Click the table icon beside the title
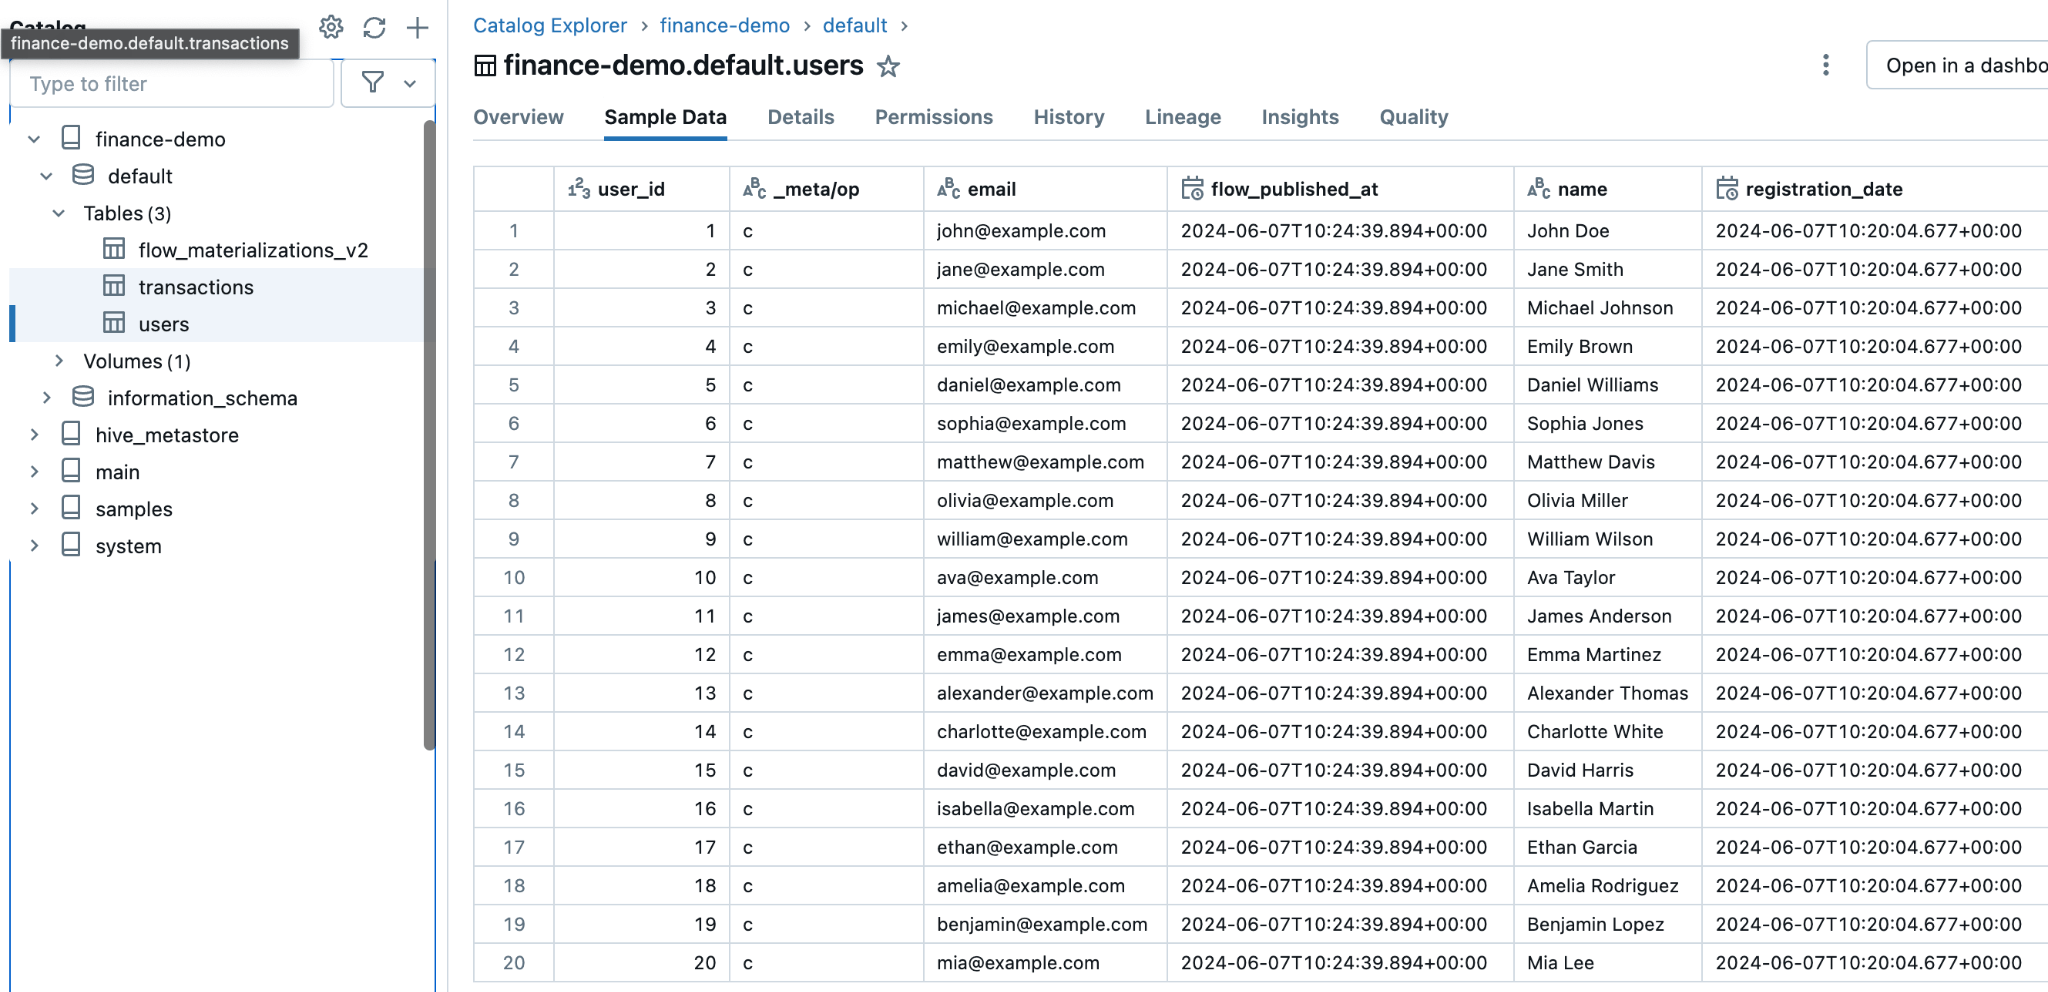This screenshot has height=992, width=2048. [485, 66]
